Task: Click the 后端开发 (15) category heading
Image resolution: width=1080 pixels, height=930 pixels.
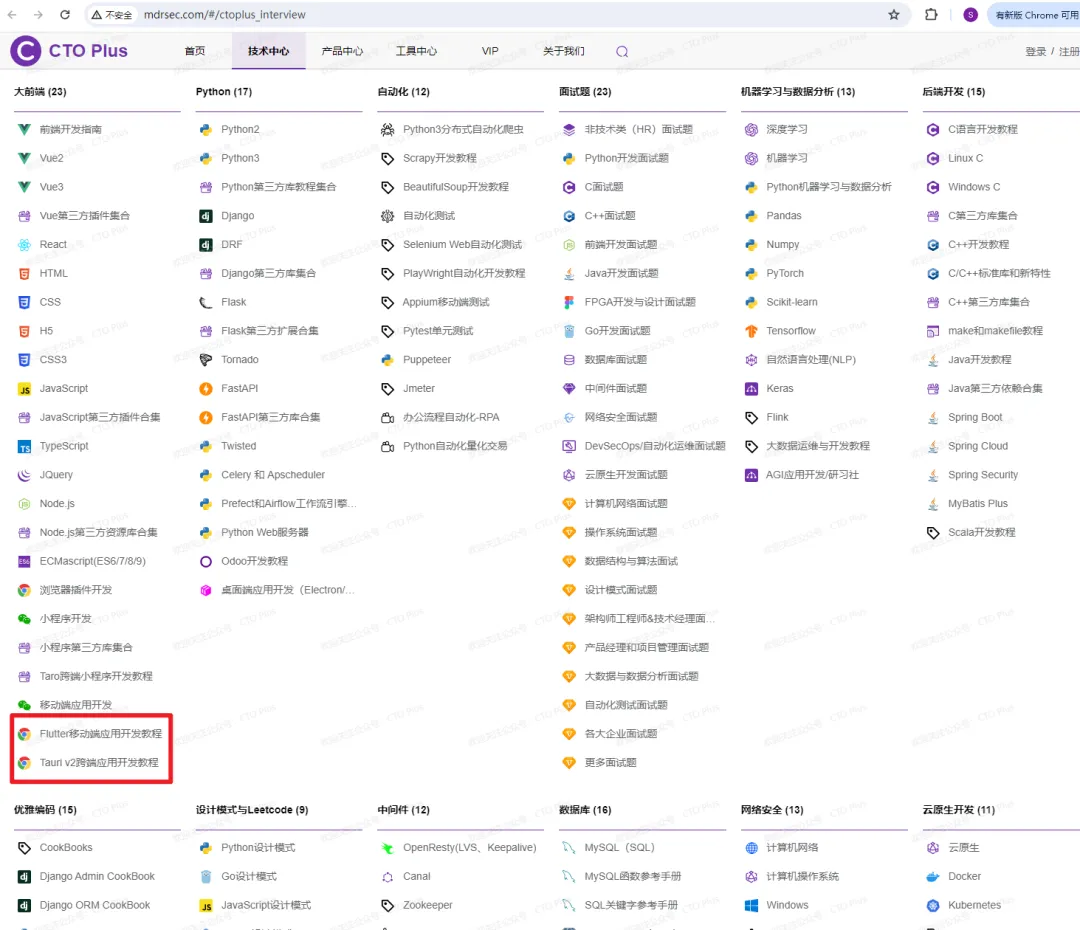Action: (954, 92)
